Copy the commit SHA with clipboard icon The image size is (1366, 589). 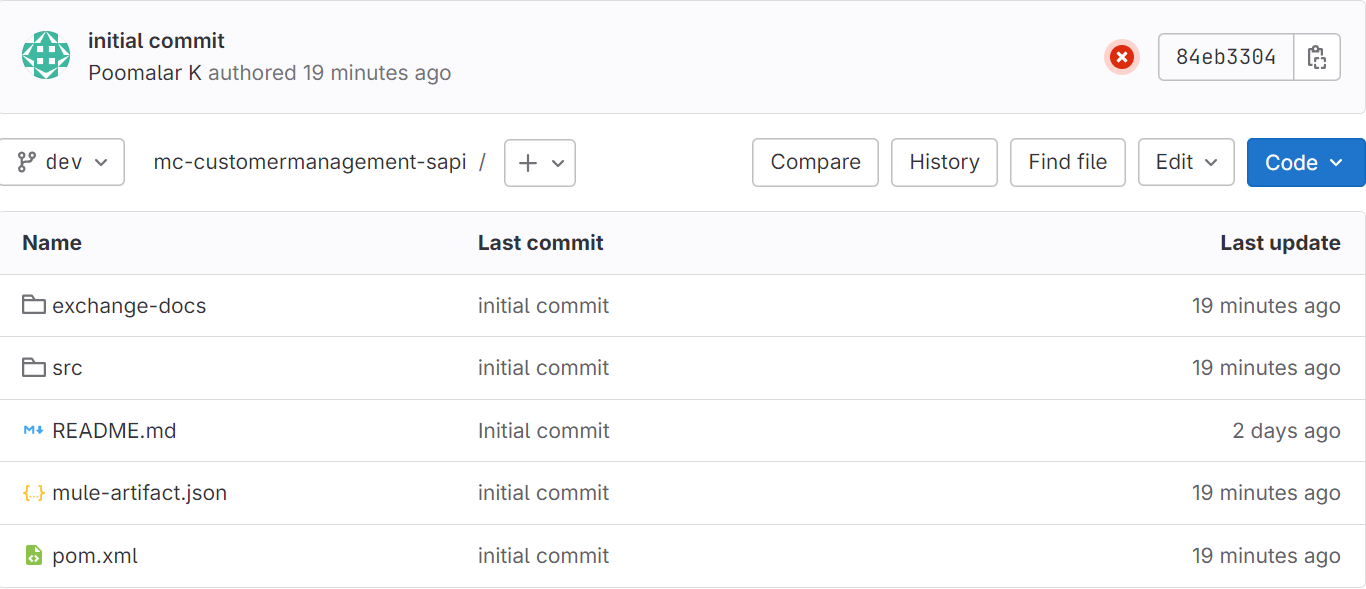click(x=1317, y=58)
